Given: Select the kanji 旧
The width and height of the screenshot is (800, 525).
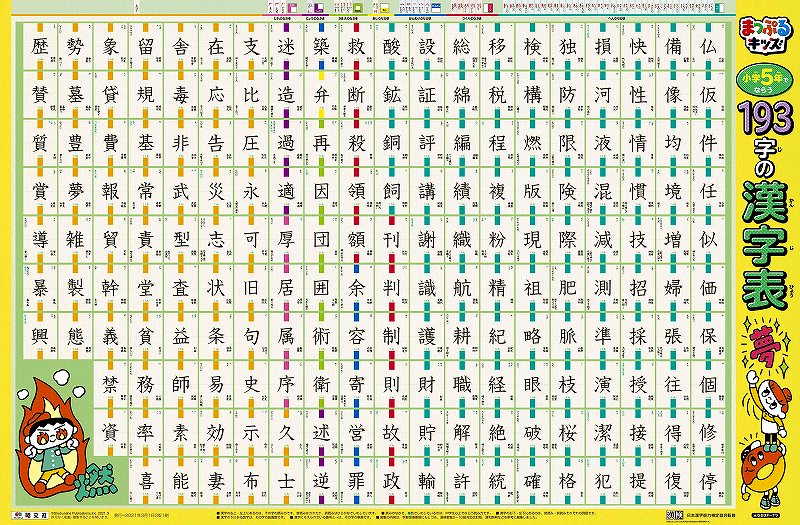Looking at the screenshot, I should 251,288.
